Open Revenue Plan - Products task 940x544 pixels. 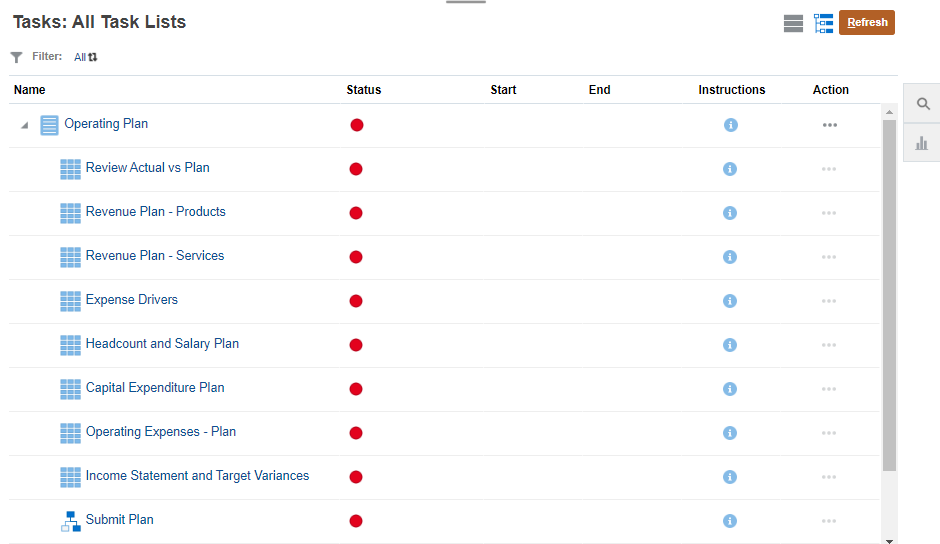click(155, 212)
